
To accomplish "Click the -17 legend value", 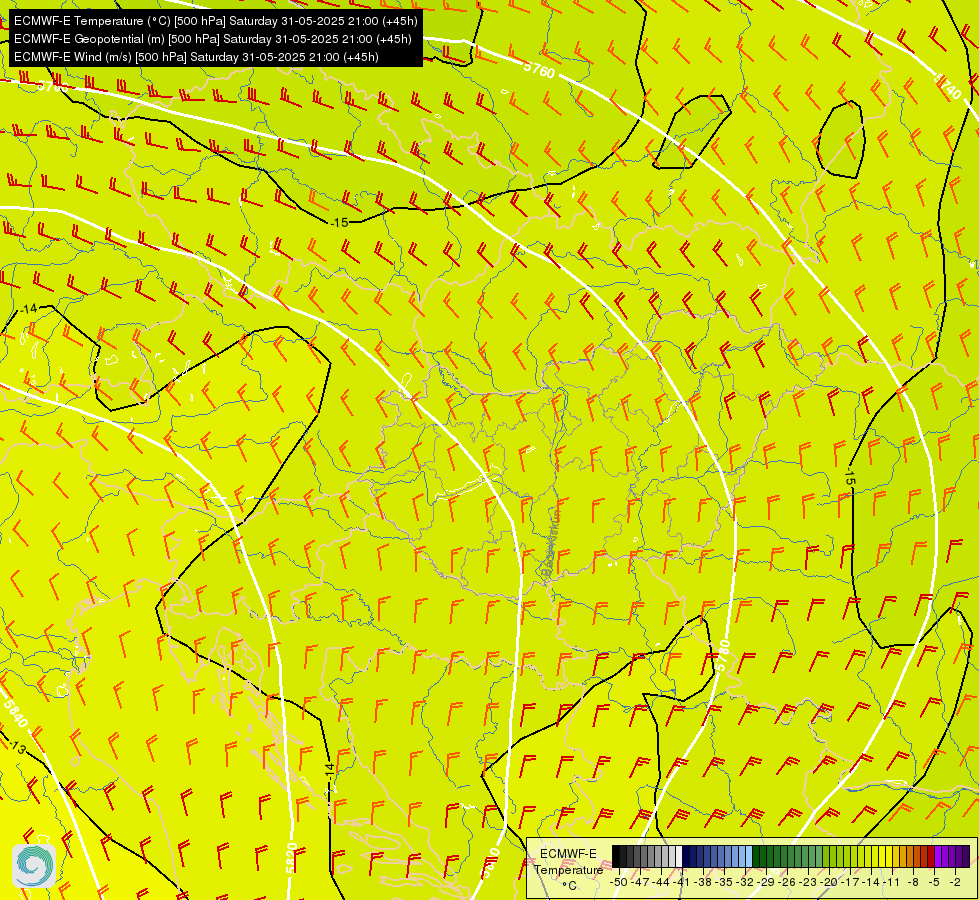I will (850, 882).
